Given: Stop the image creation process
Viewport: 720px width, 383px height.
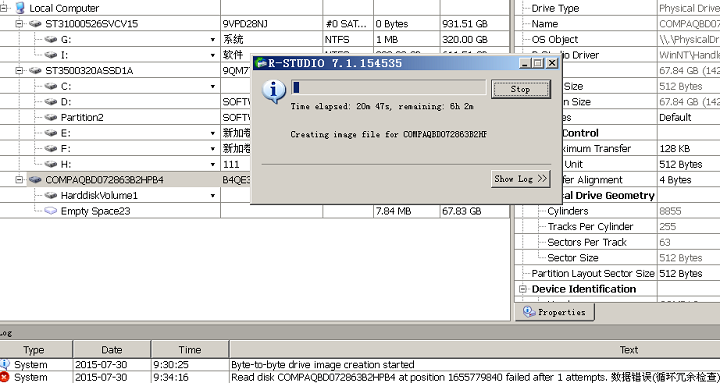Looking at the screenshot, I should (520, 89).
